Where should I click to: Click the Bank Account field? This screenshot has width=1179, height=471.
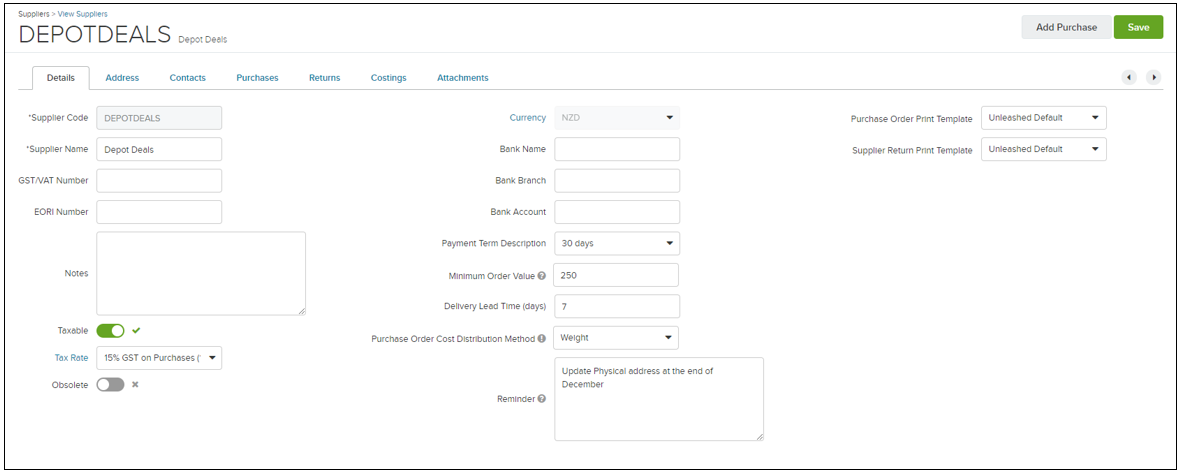[617, 212]
